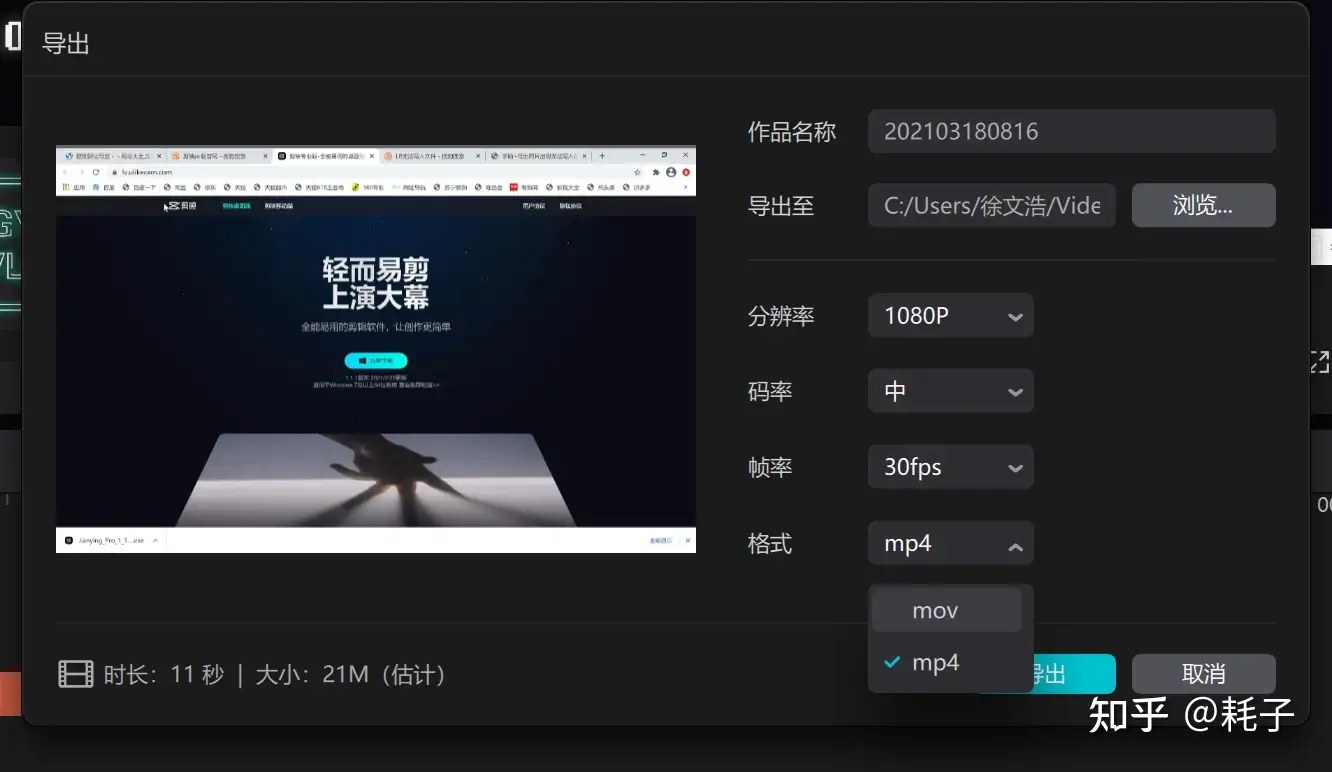The width and height of the screenshot is (1332, 772).
Task: Click the 时长: 11 秒 text
Action: 164,674
